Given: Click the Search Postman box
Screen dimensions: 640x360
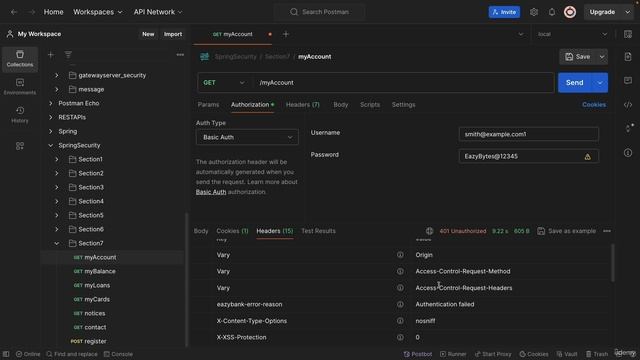Looking at the screenshot, I should [320, 12].
